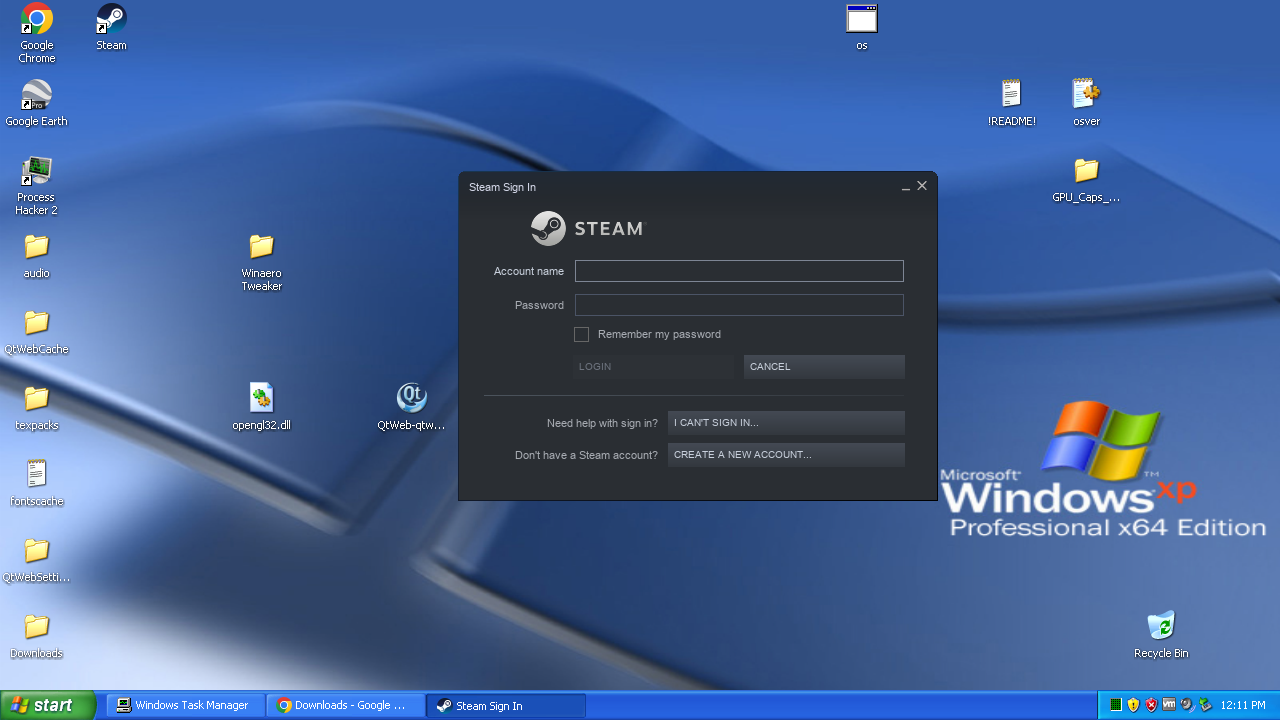Focus the Account name field

[x=739, y=271]
